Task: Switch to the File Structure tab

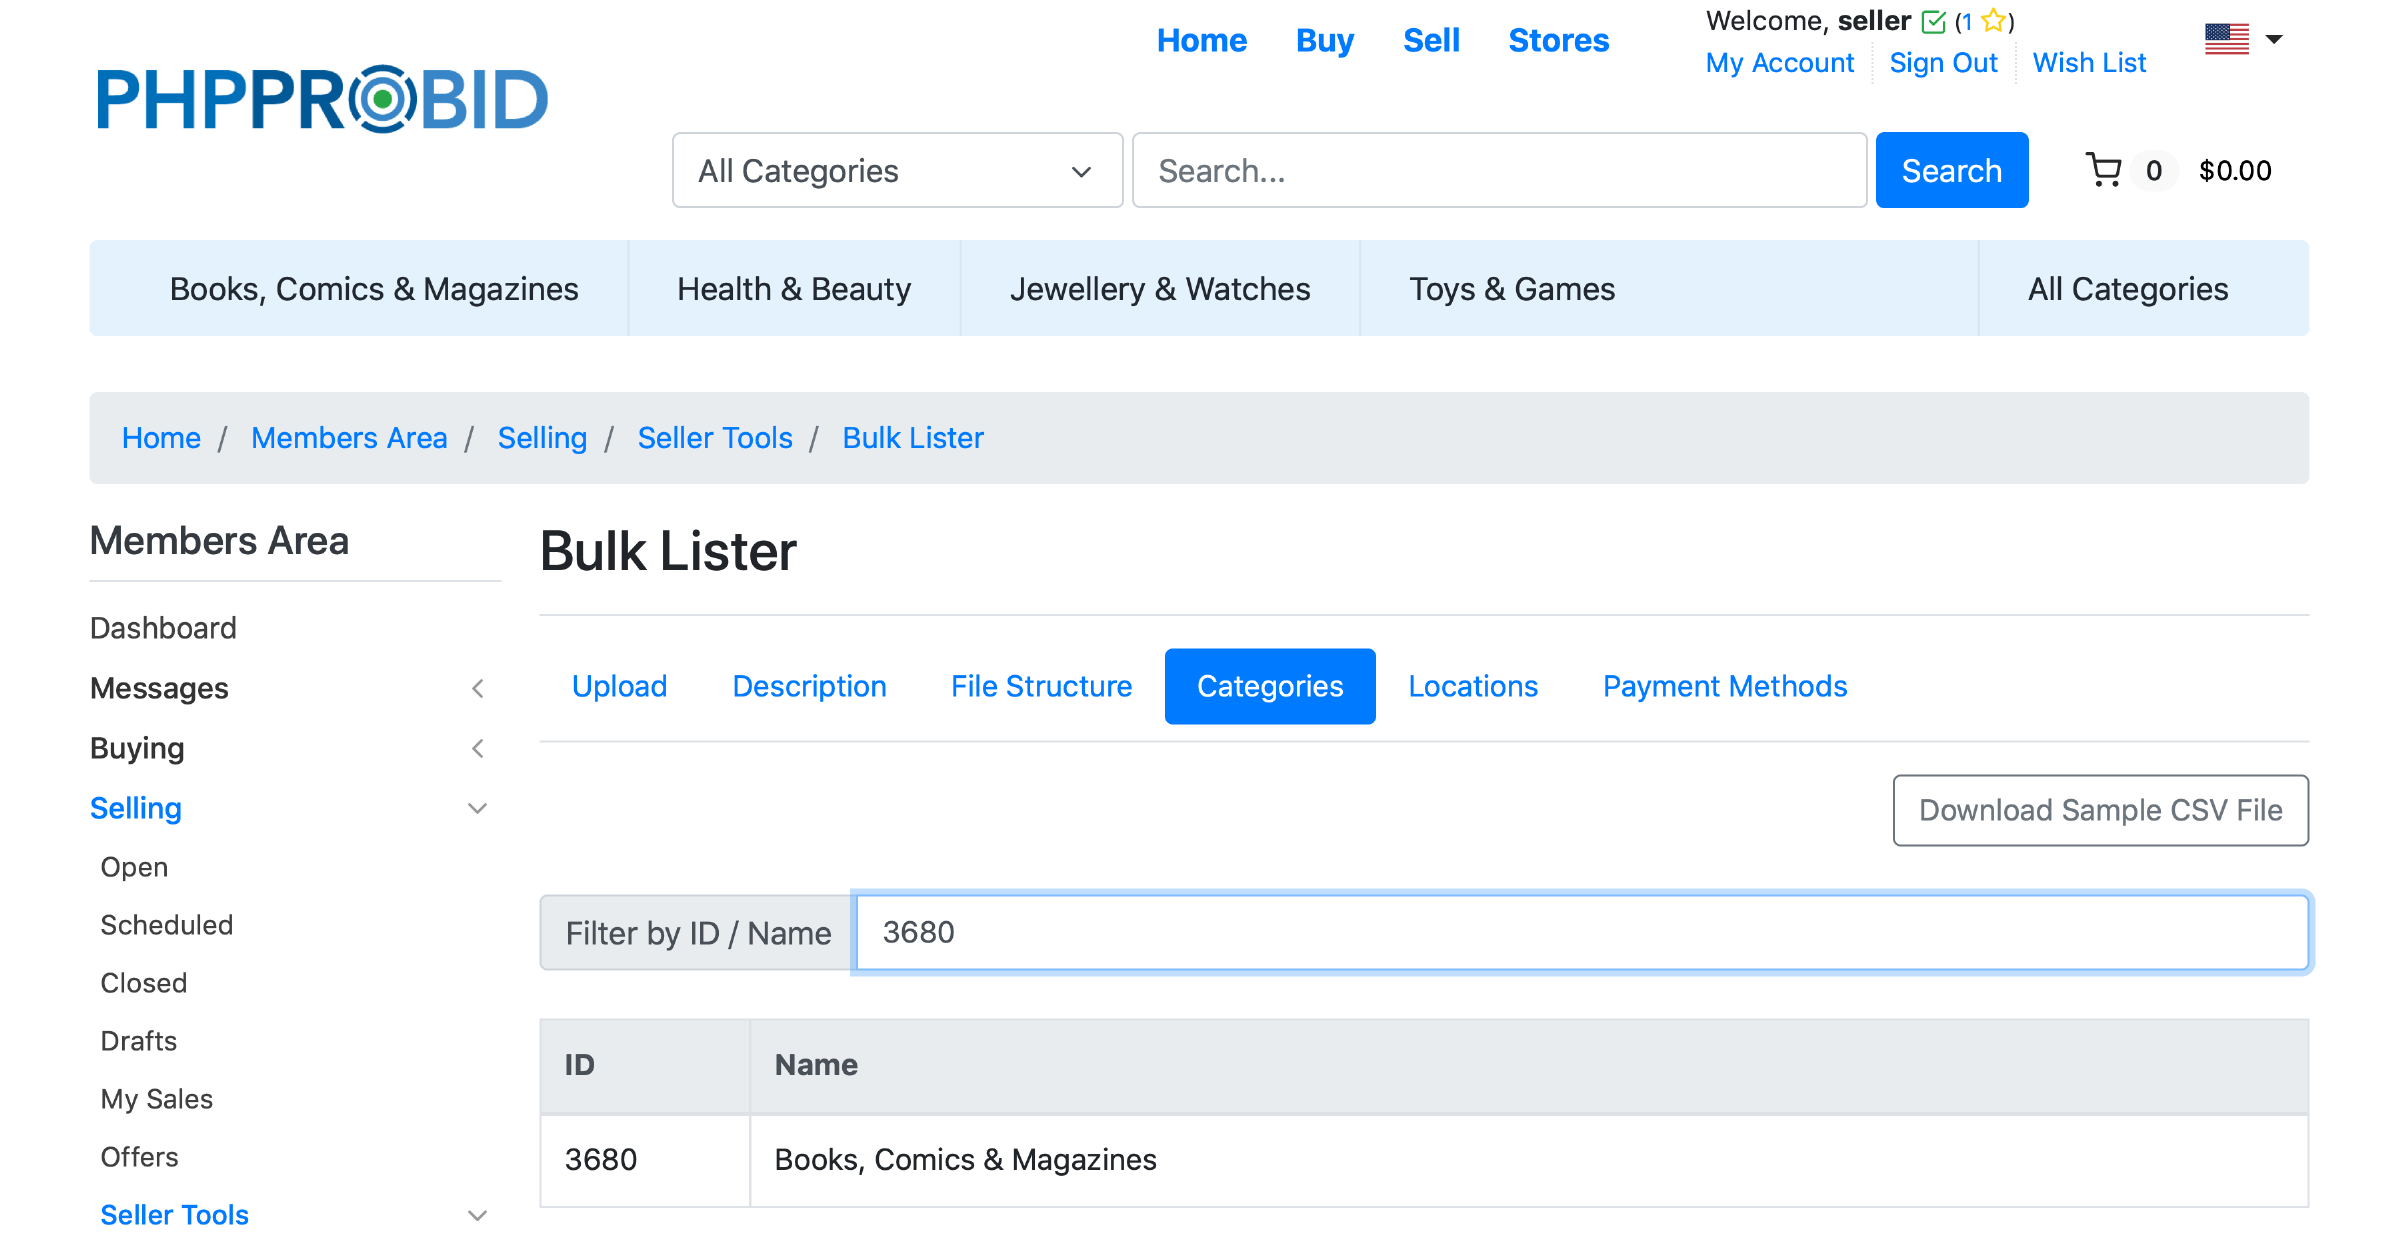Action: point(1041,686)
